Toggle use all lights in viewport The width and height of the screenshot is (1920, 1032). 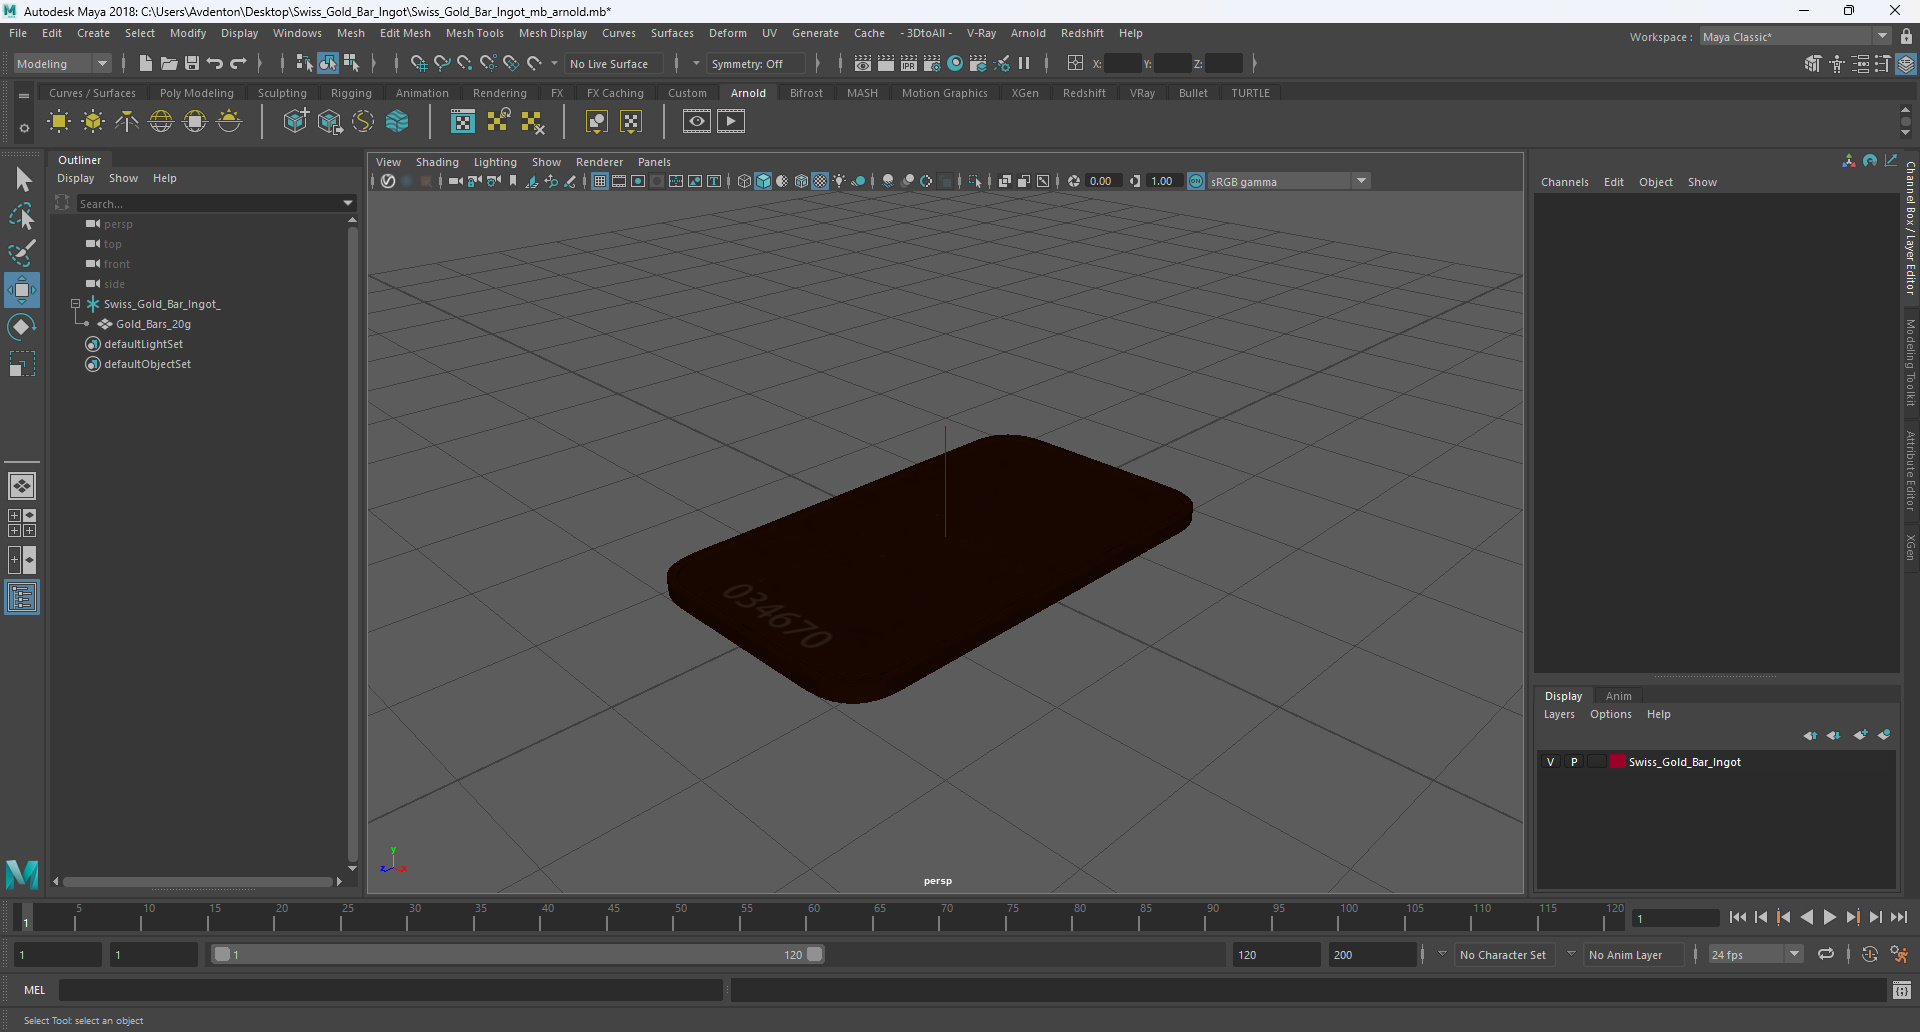tap(839, 181)
